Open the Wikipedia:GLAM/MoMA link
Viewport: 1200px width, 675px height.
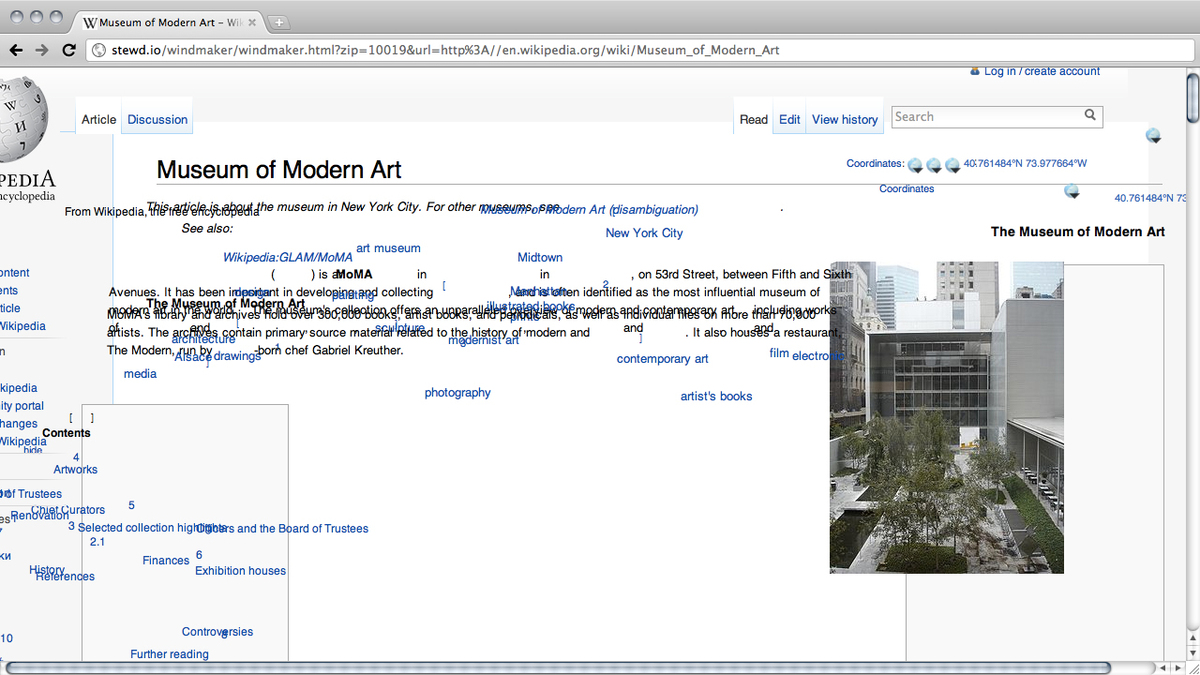point(288,258)
